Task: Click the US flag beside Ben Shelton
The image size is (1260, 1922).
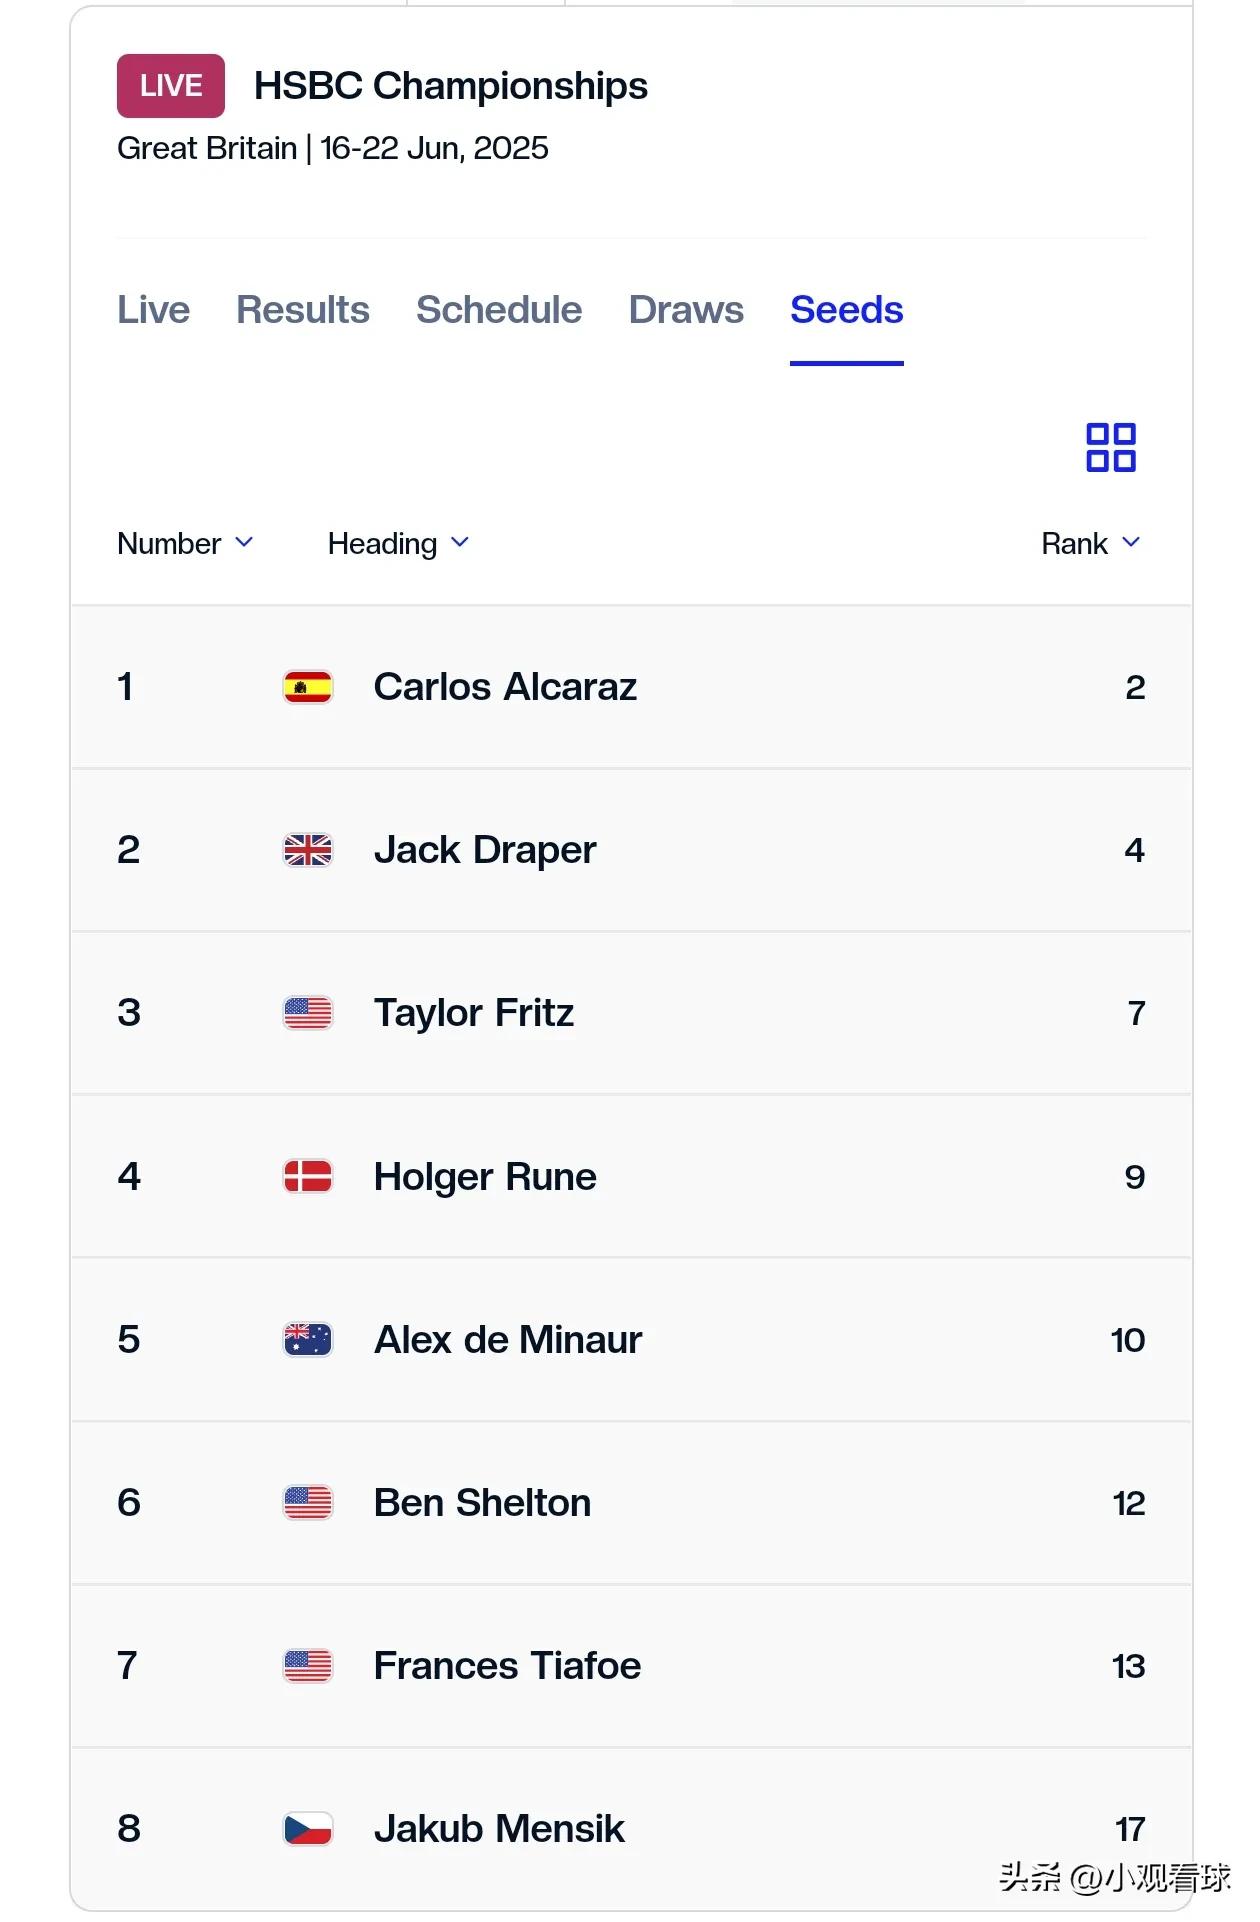Action: (x=308, y=1502)
